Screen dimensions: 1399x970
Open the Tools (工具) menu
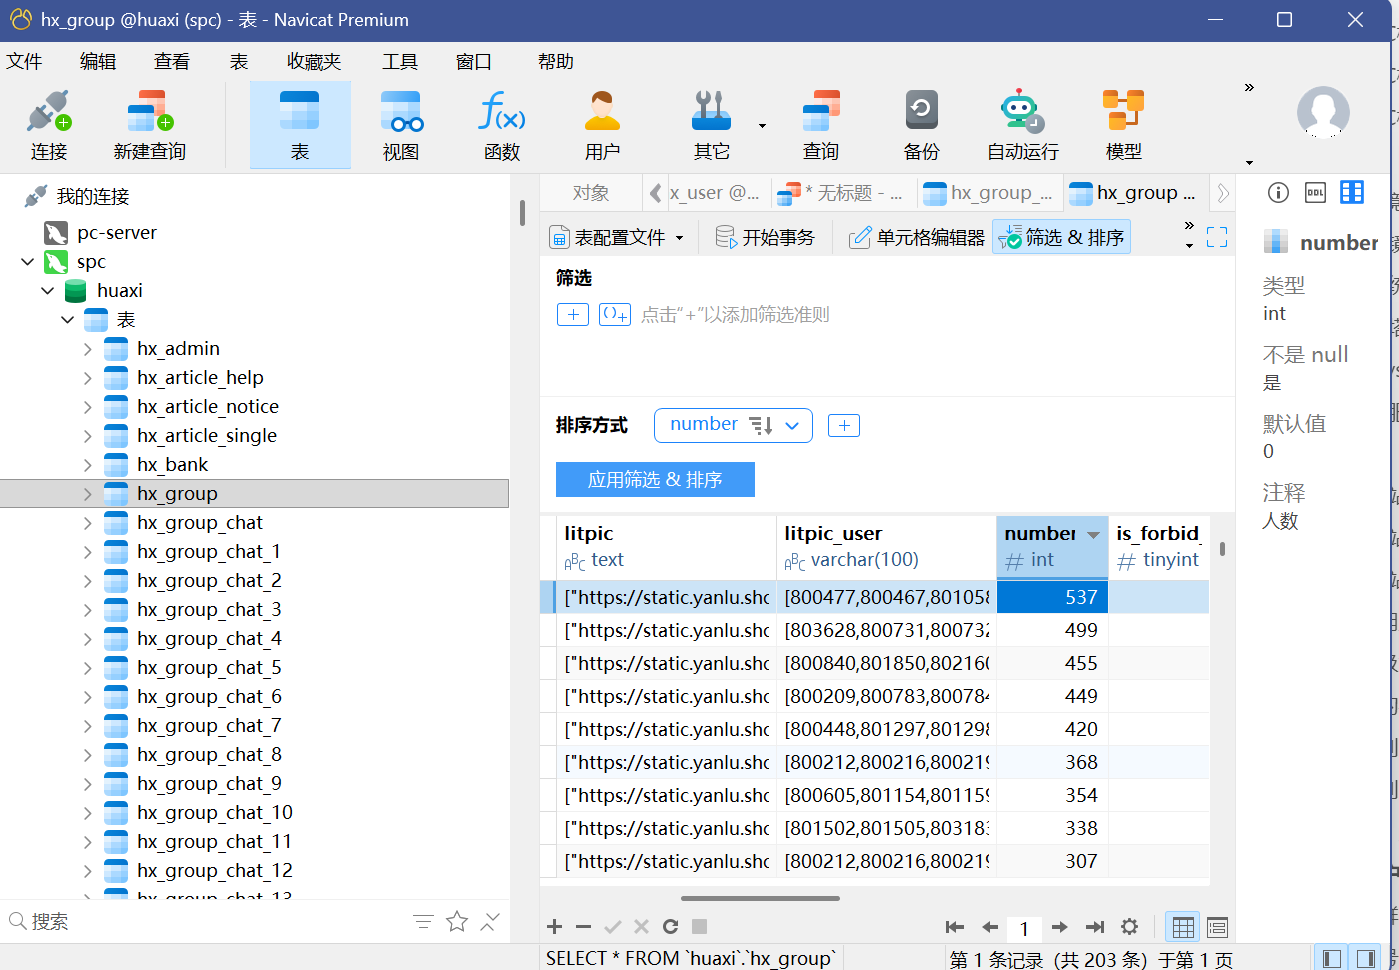pyautogui.click(x=399, y=62)
